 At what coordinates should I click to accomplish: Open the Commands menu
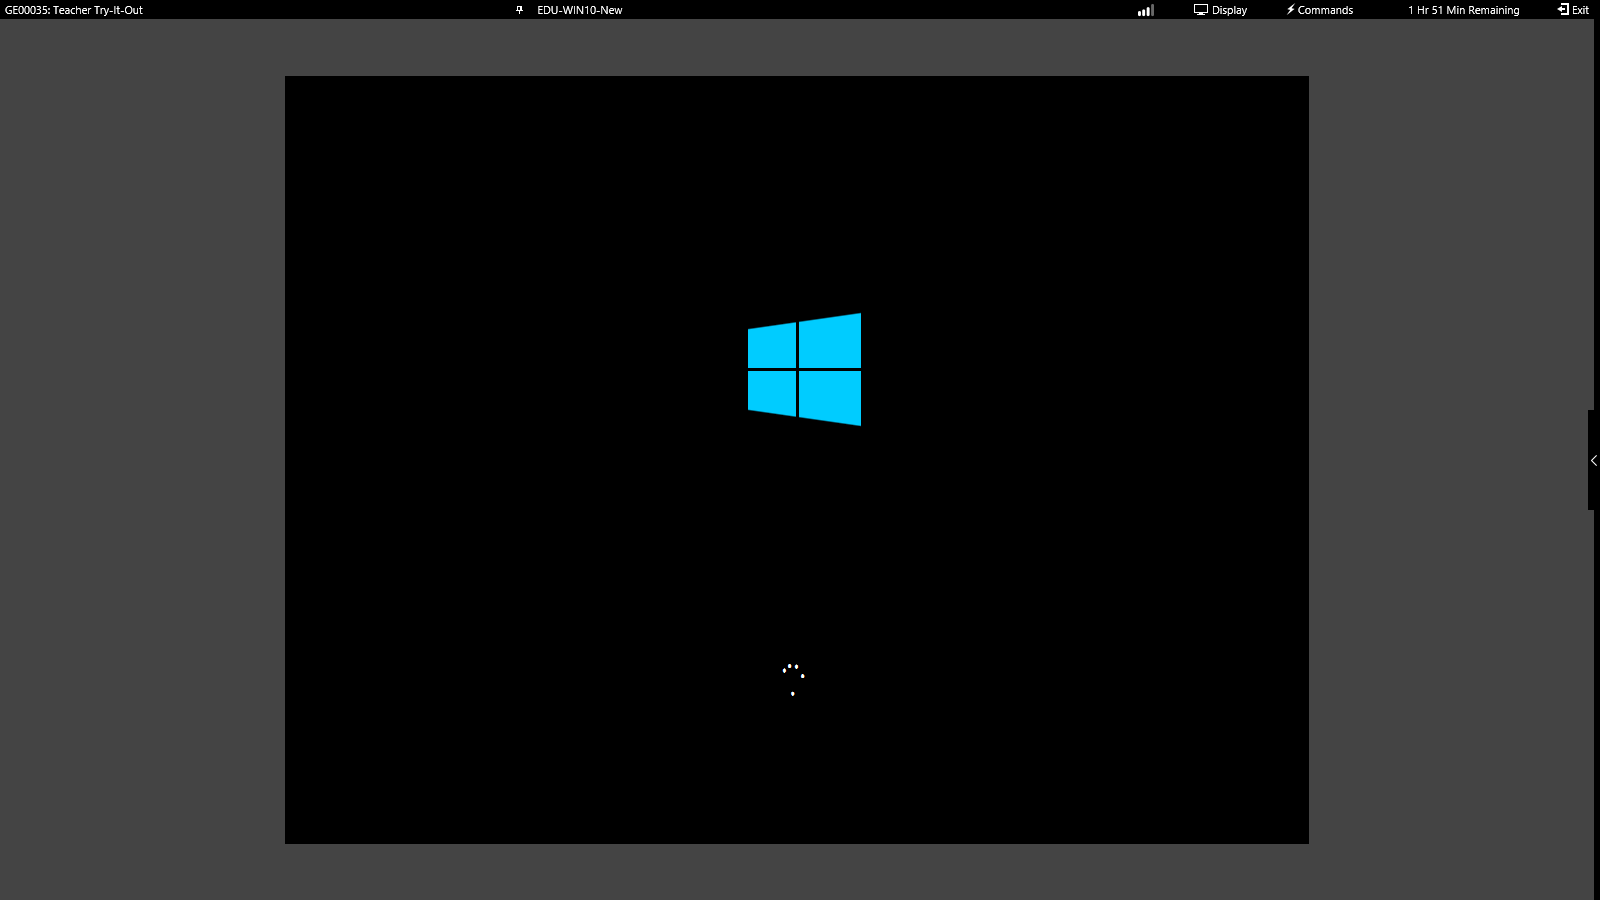(1319, 10)
